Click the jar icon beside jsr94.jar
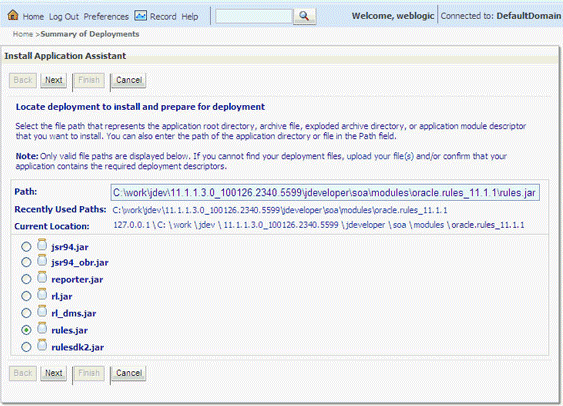 (x=42, y=245)
